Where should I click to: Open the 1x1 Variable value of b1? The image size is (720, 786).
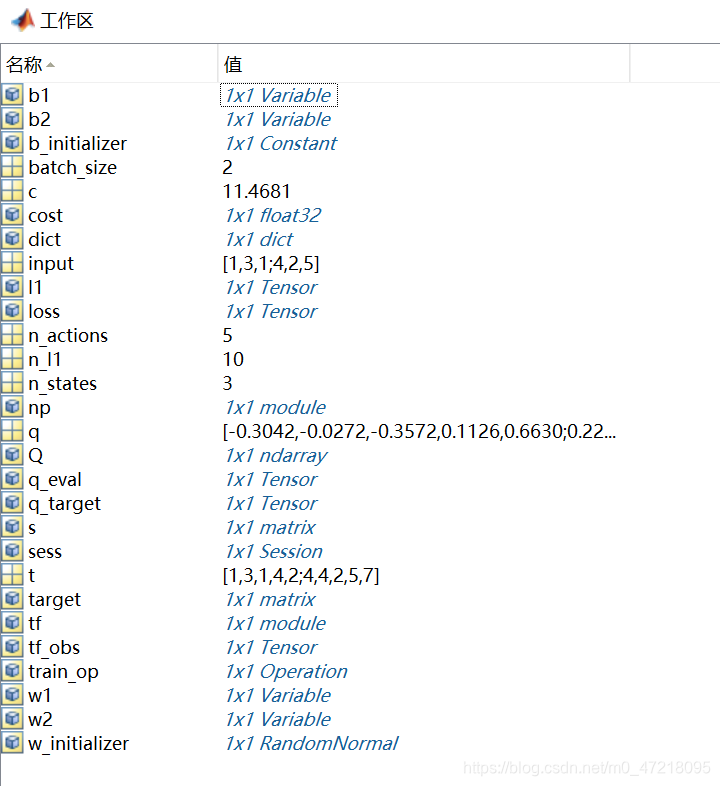pos(278,95)
